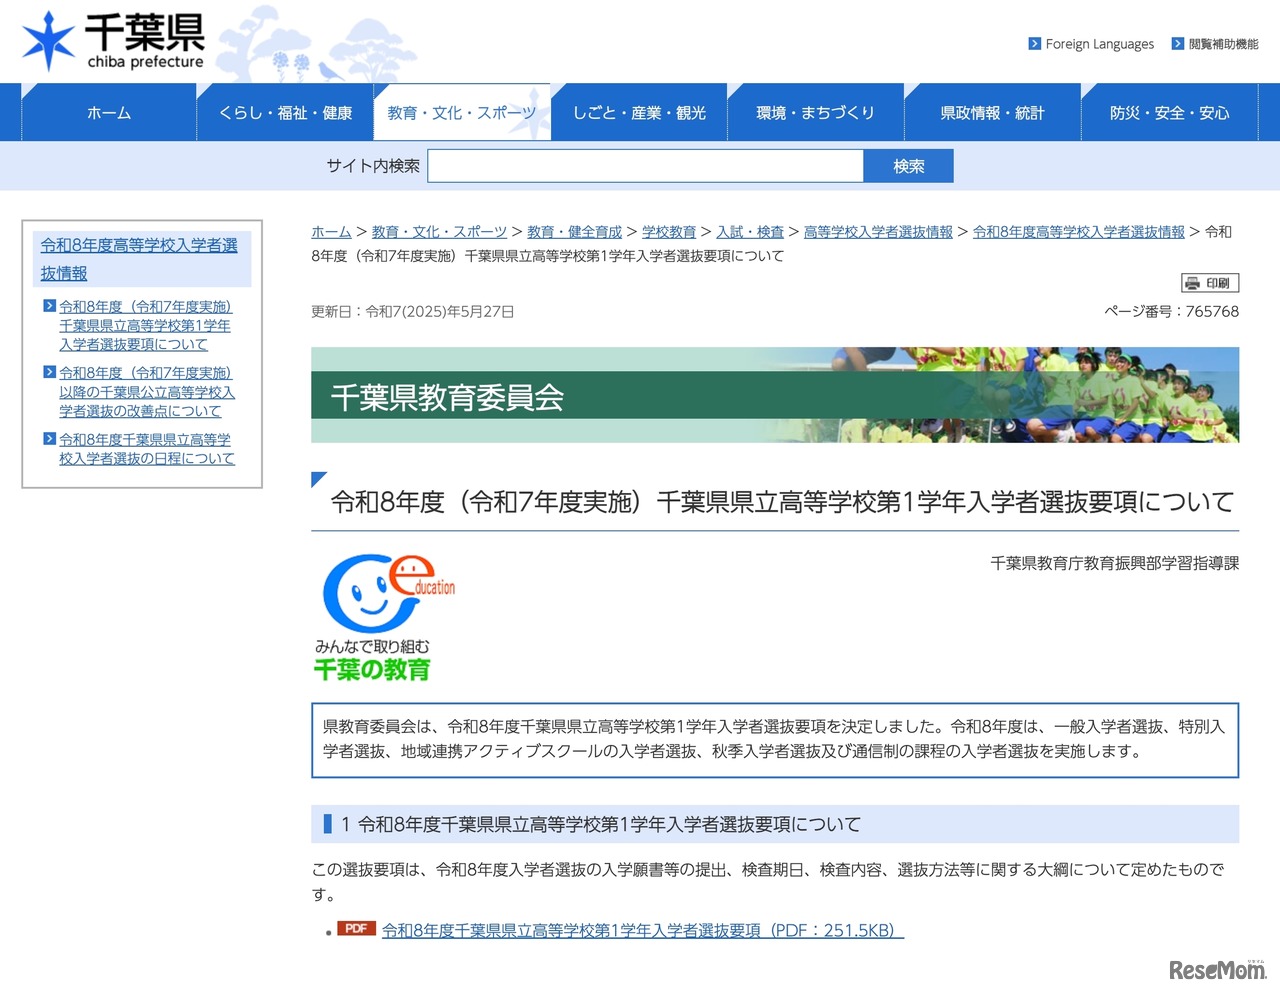The width and height of the screenshot is (1280, 993).
Task: Click the PDF icon beside the 選抜要項 link
Action: [357, 929]
